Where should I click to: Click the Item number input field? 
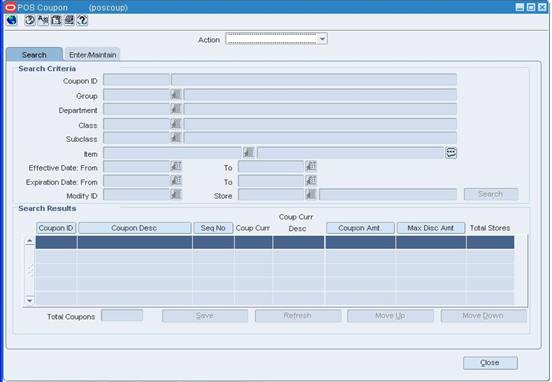tap(172, 153)
